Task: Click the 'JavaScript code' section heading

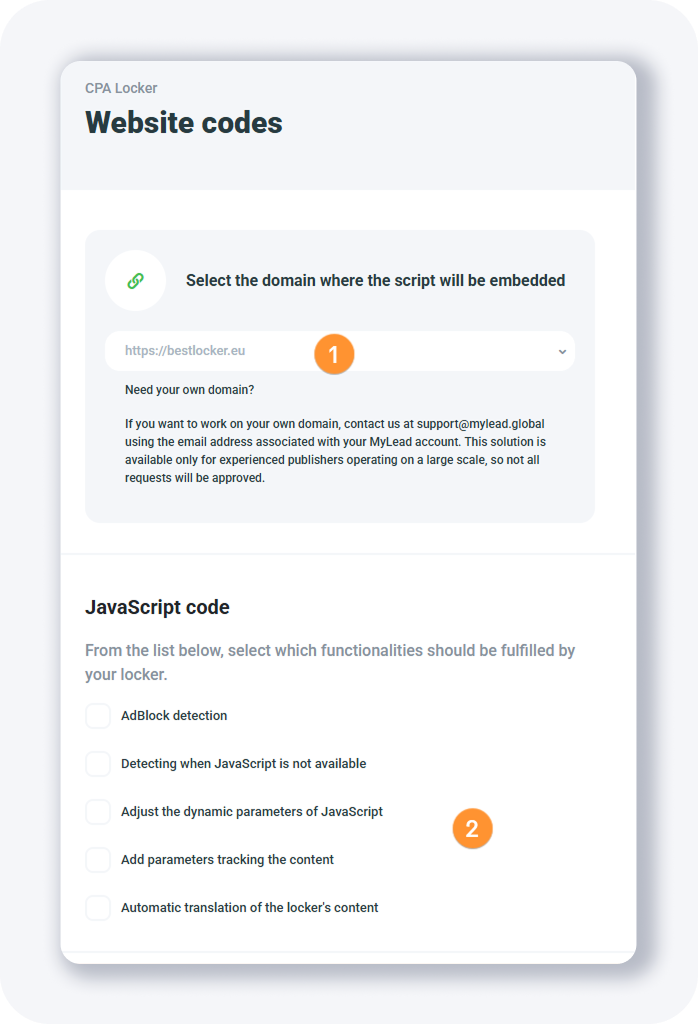Action: pyautogui.click(x=157, y=607)
